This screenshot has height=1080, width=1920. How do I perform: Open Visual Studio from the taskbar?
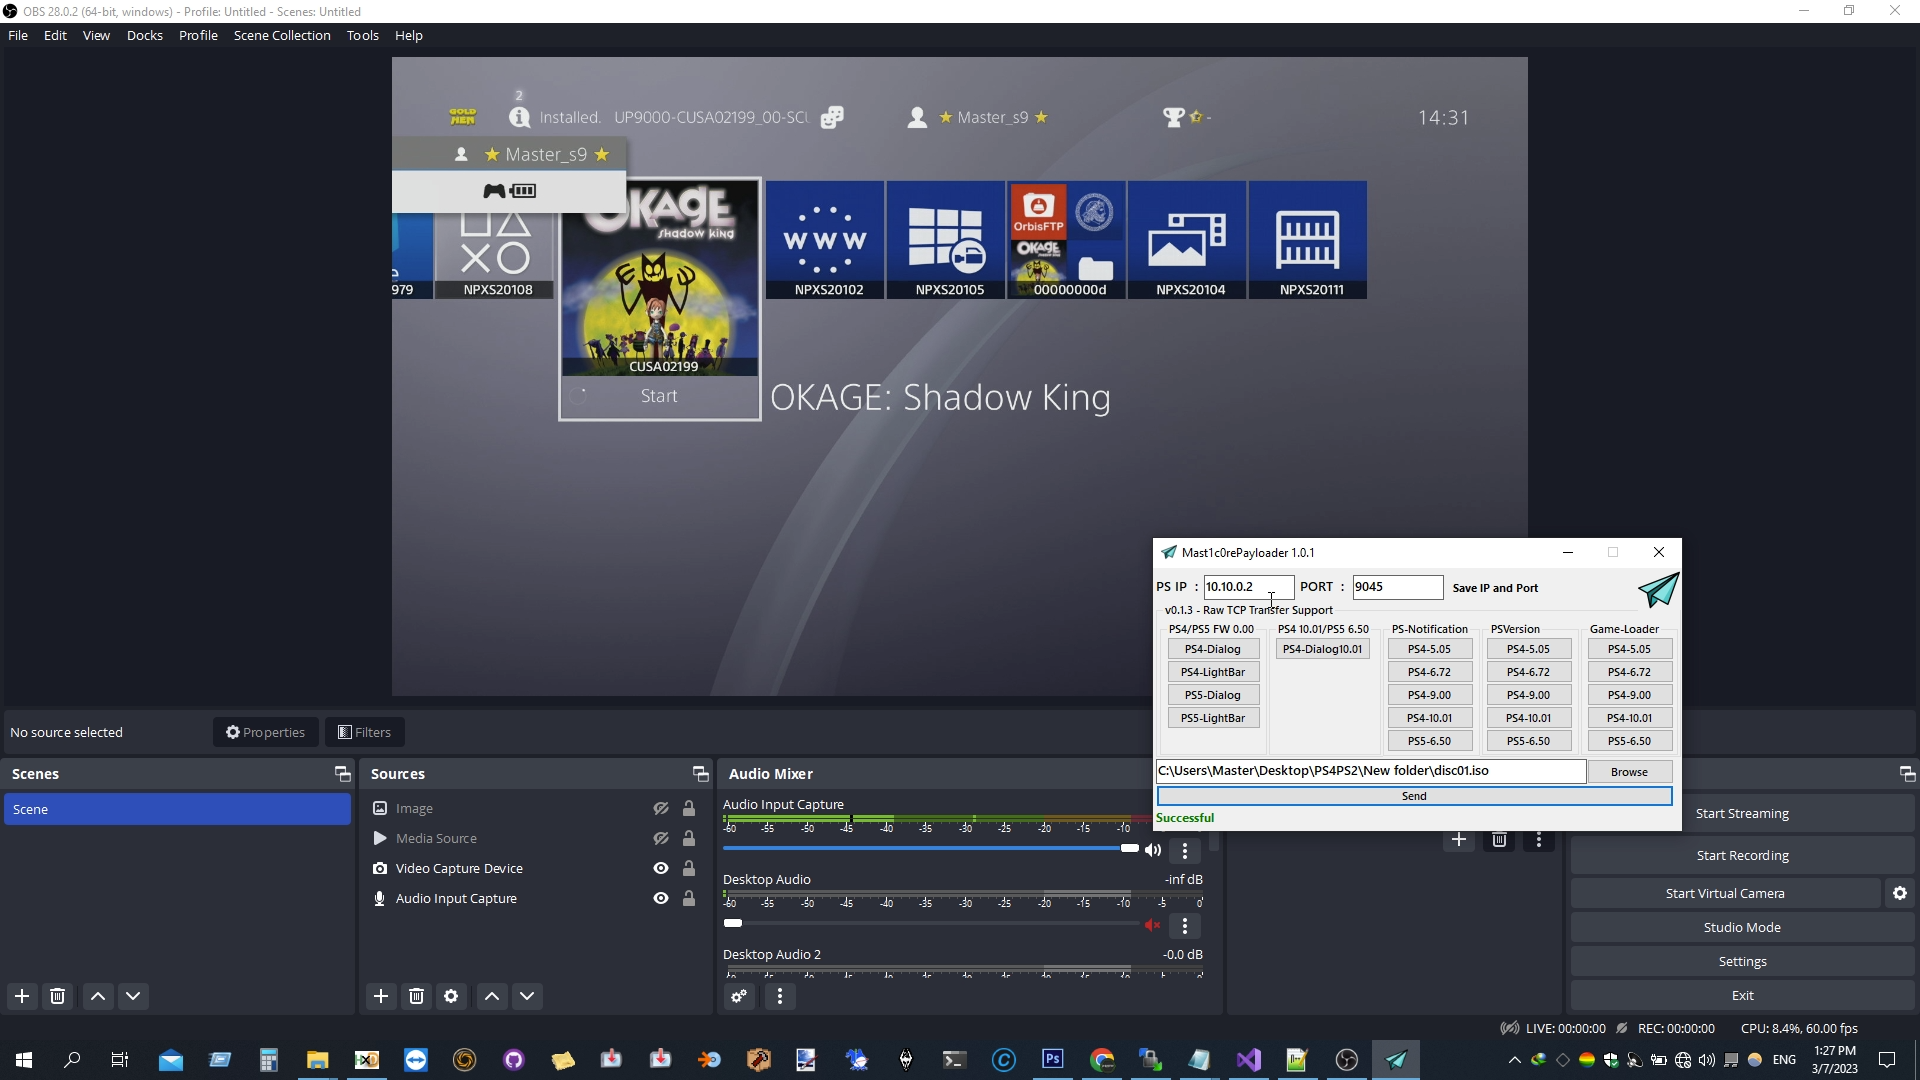(x=1249, y=1060)
